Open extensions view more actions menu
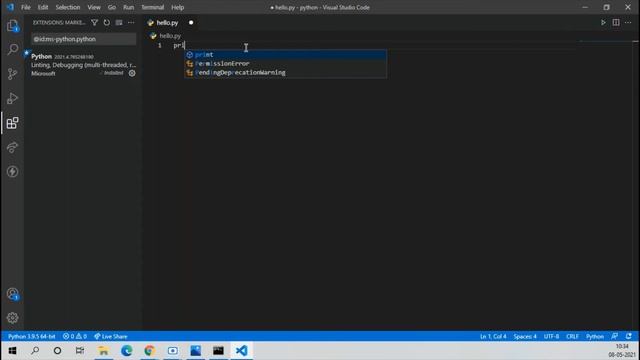Viewport: 640px width, 360px height. pyautogui.click(x=131, y=22)
